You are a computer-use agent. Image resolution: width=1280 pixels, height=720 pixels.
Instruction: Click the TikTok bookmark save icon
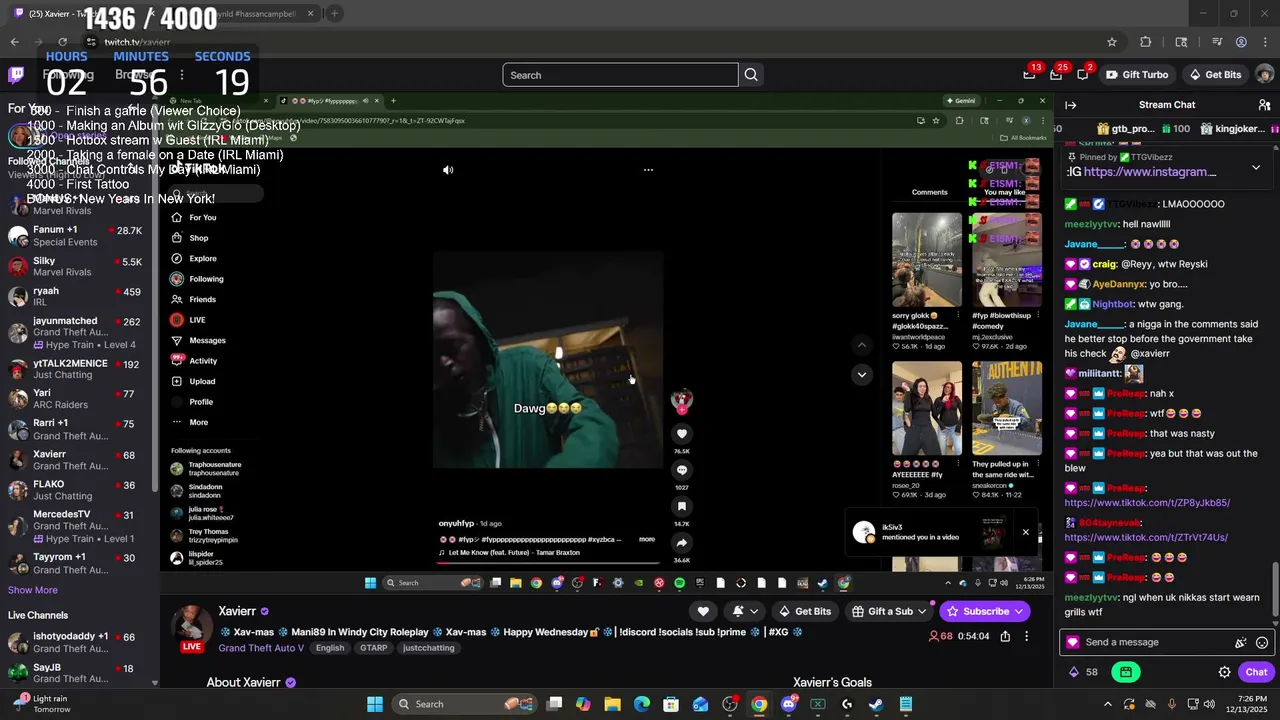pos(682,506)
